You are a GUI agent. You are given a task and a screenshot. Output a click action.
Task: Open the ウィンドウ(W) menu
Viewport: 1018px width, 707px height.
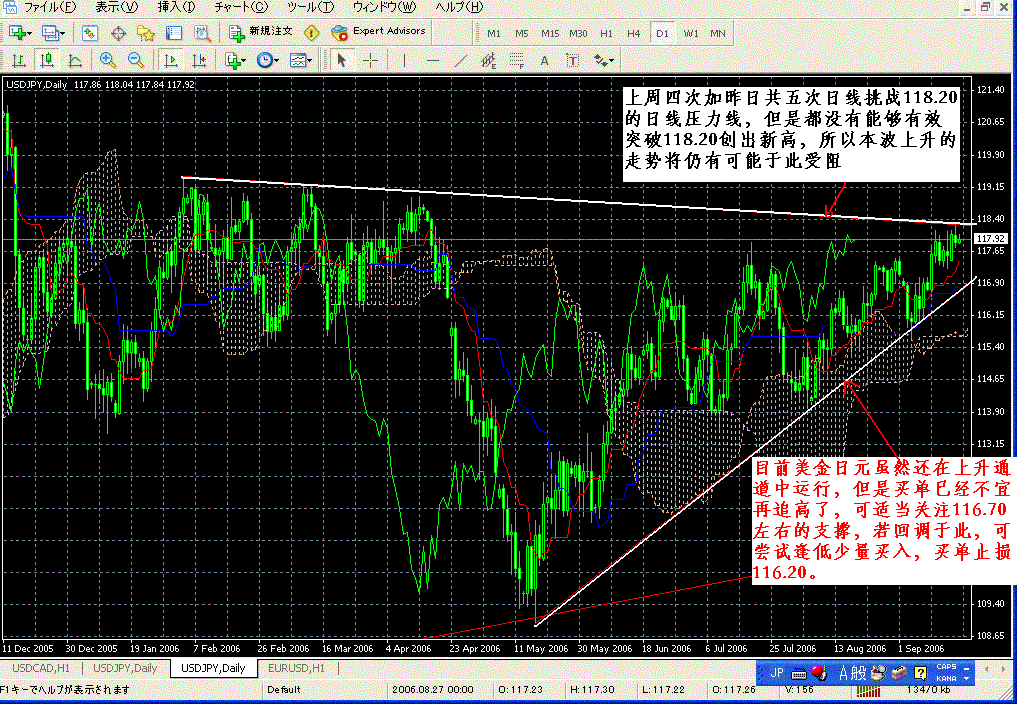pyautogui.click(x=384, y=7)
